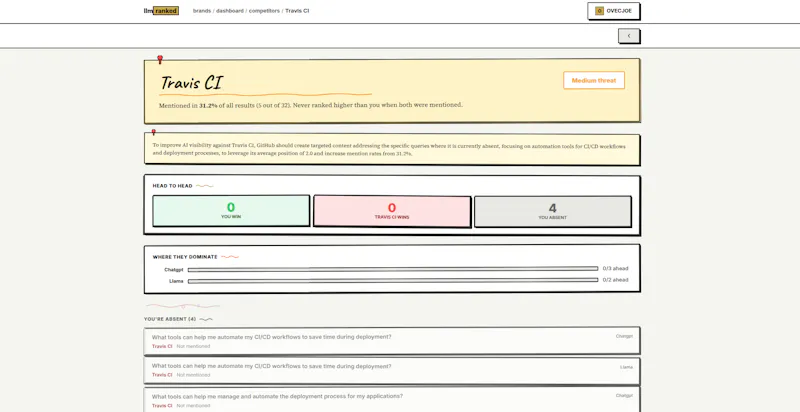
Task: Click the Chatgpt dominance progress bar
Action: pyautogui.click(x=393, y=269)
